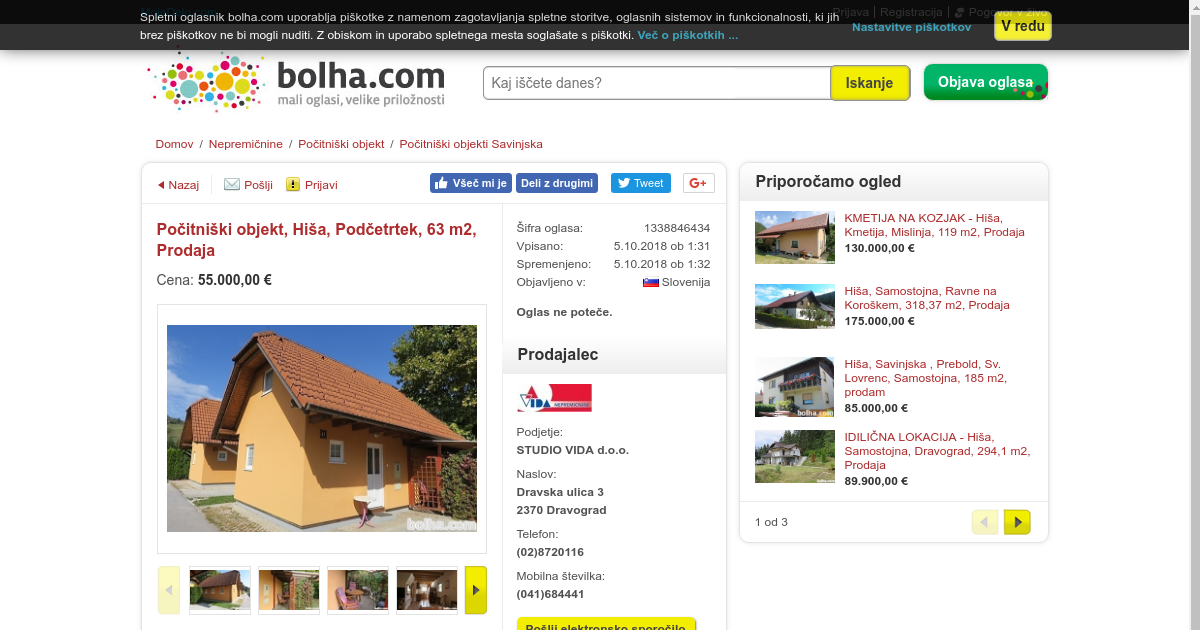This screenshot has height=630, width=1200.
Task: Click the Iskanje search button
Action: tap(870, 83)
